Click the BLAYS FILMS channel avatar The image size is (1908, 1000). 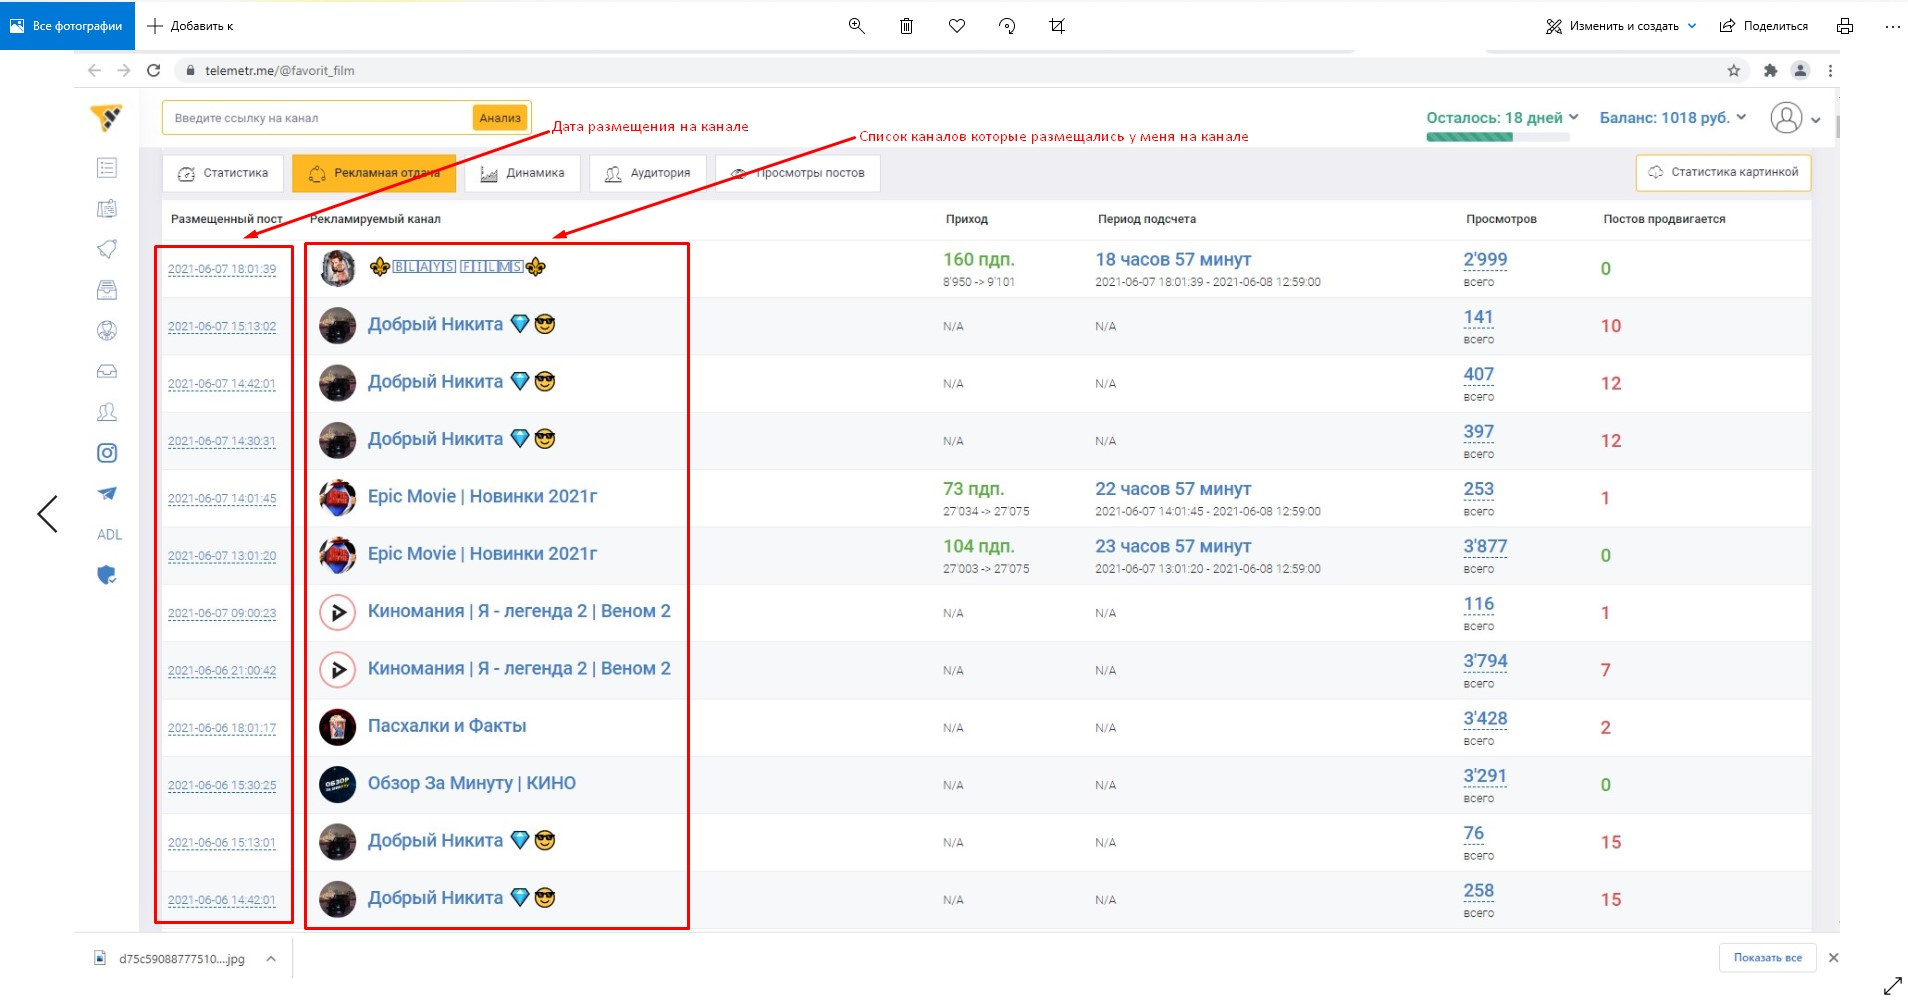338,268
